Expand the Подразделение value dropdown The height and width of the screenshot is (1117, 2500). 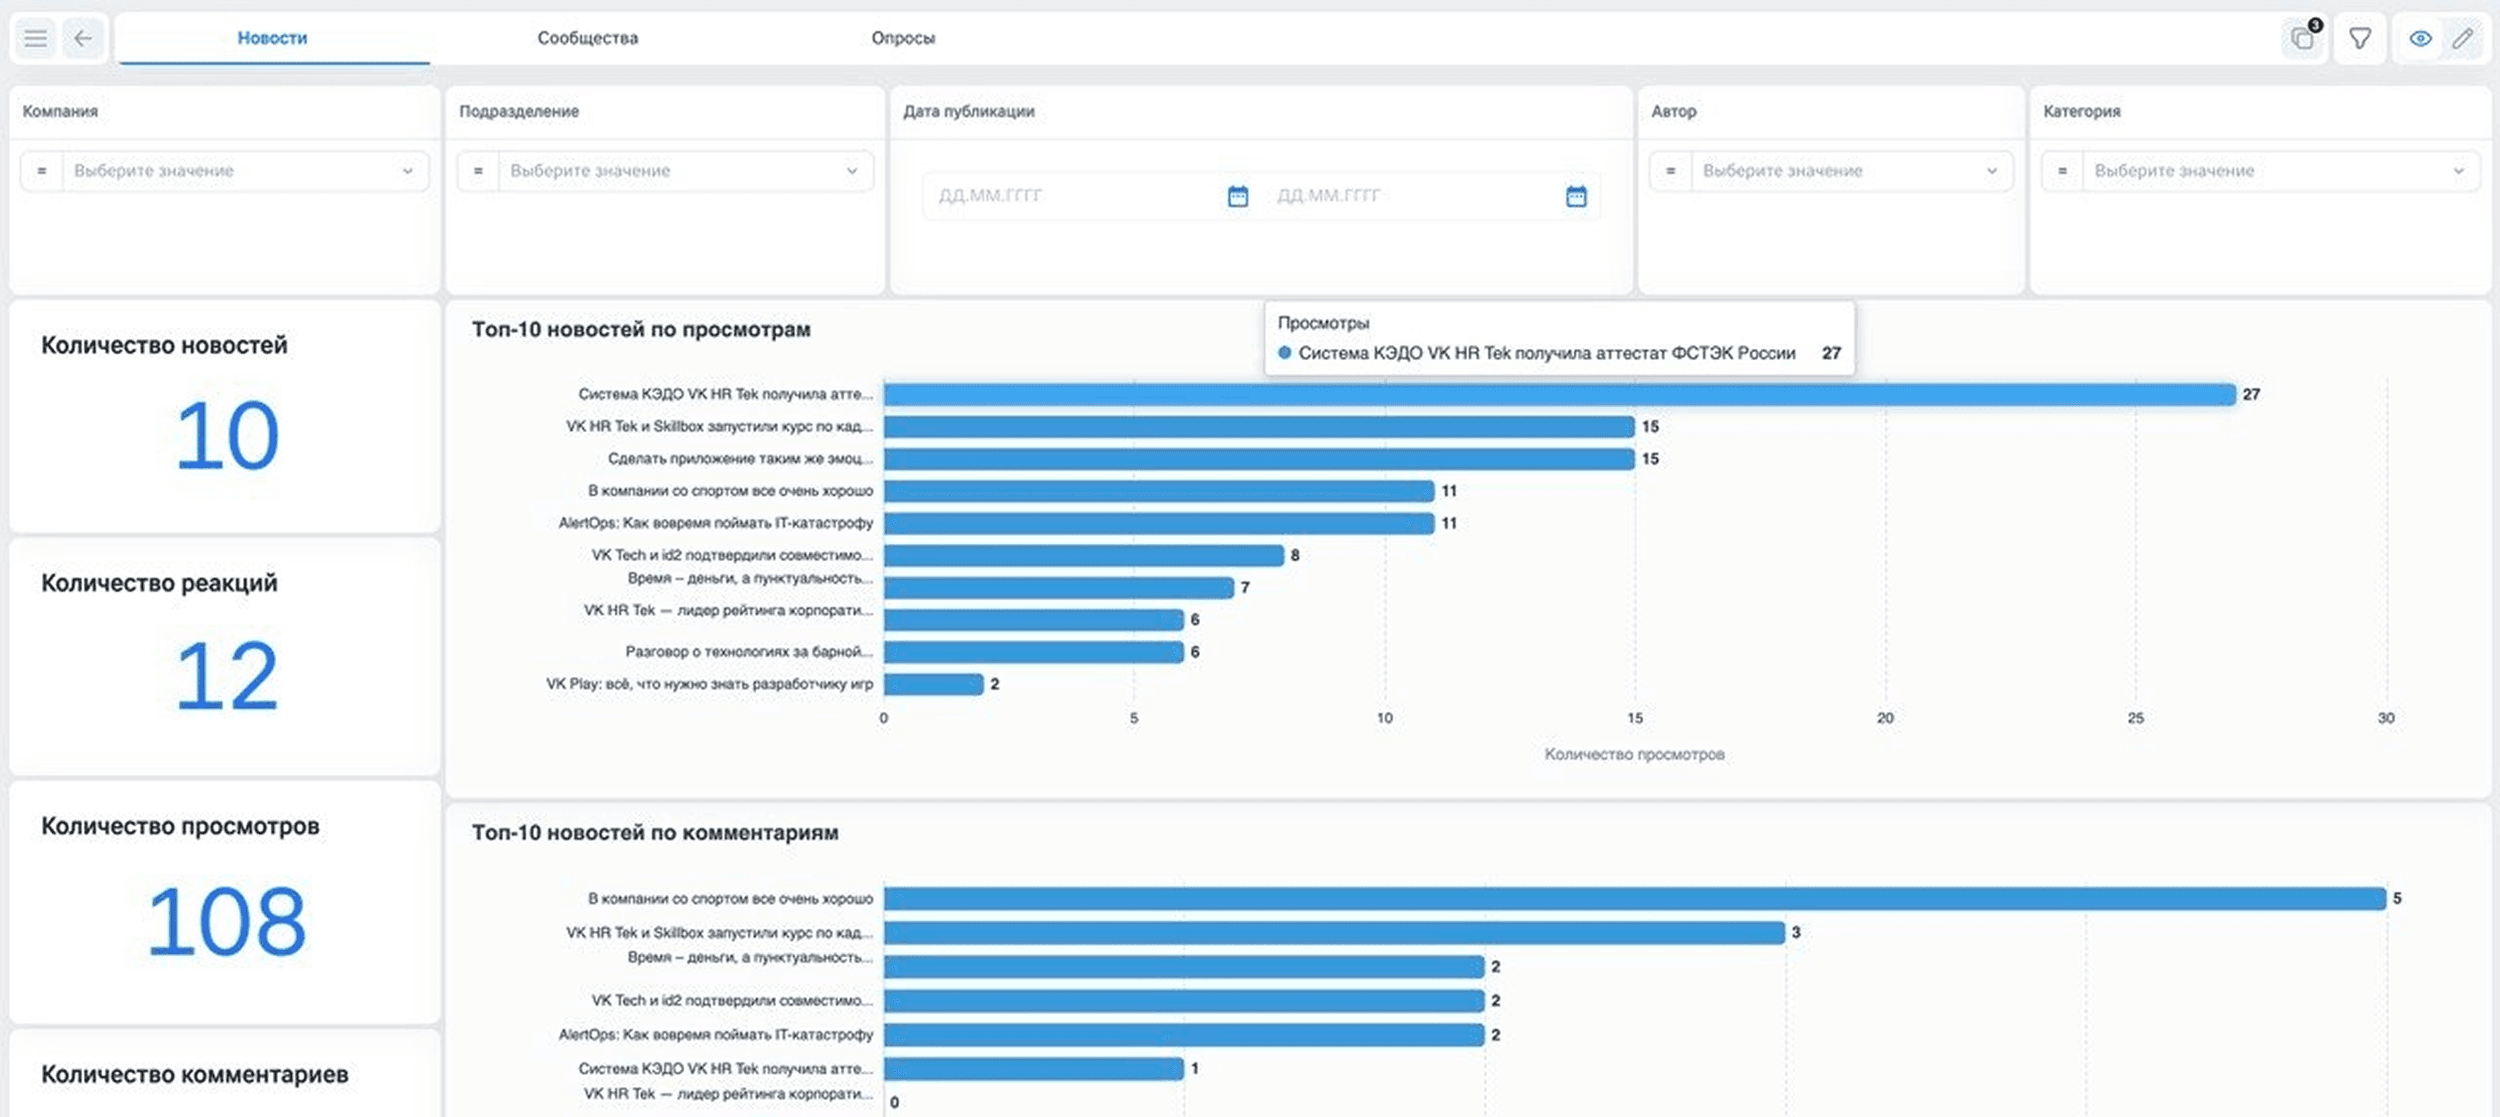point(685,171)
